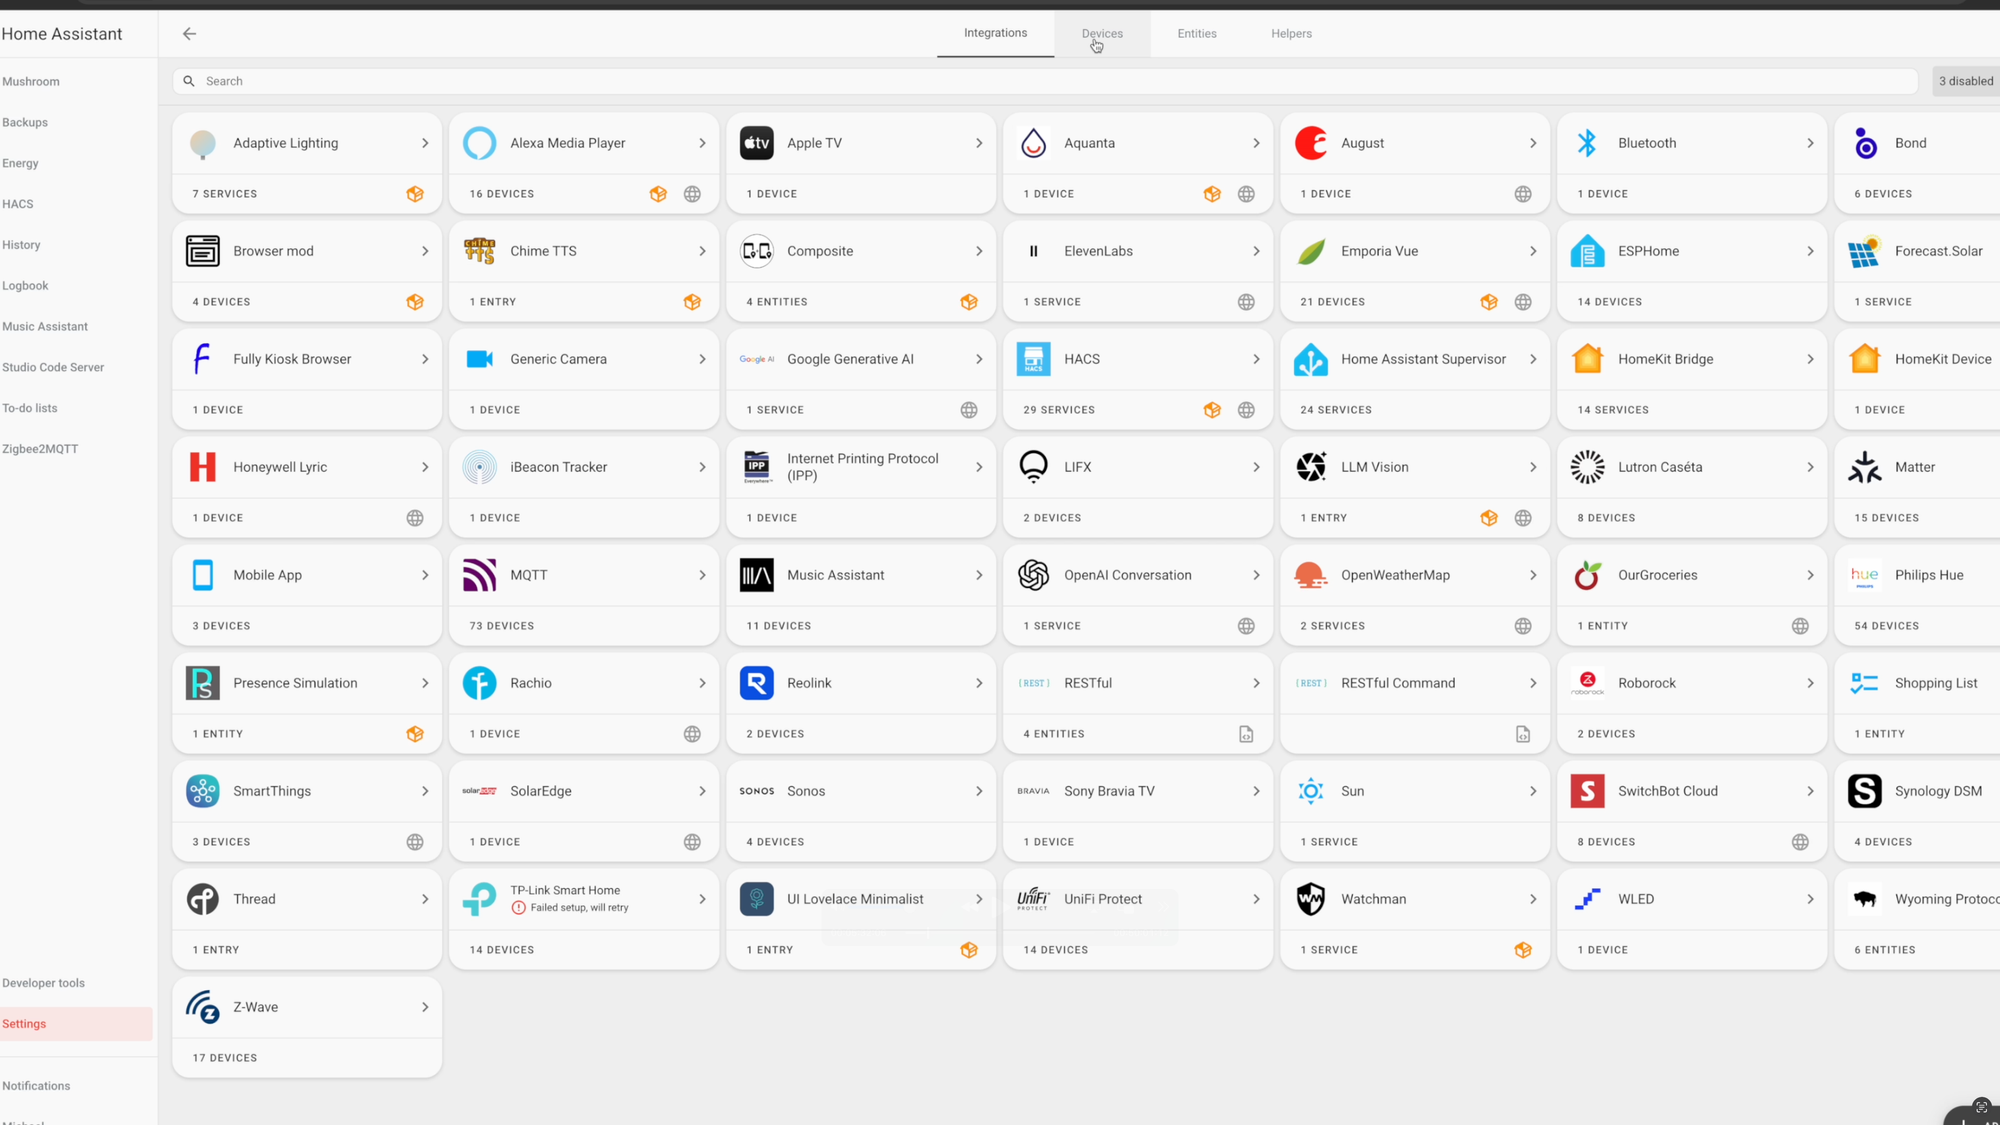This screenshot has height=1125, width=2000.
Task: Expand Adaptive Lighting card chevron
Action: click(x=425, y=143)
